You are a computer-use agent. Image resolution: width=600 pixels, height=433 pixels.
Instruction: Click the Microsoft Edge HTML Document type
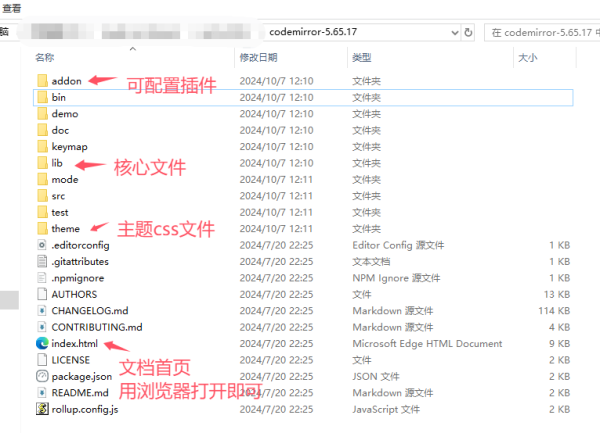pos(427,343)
